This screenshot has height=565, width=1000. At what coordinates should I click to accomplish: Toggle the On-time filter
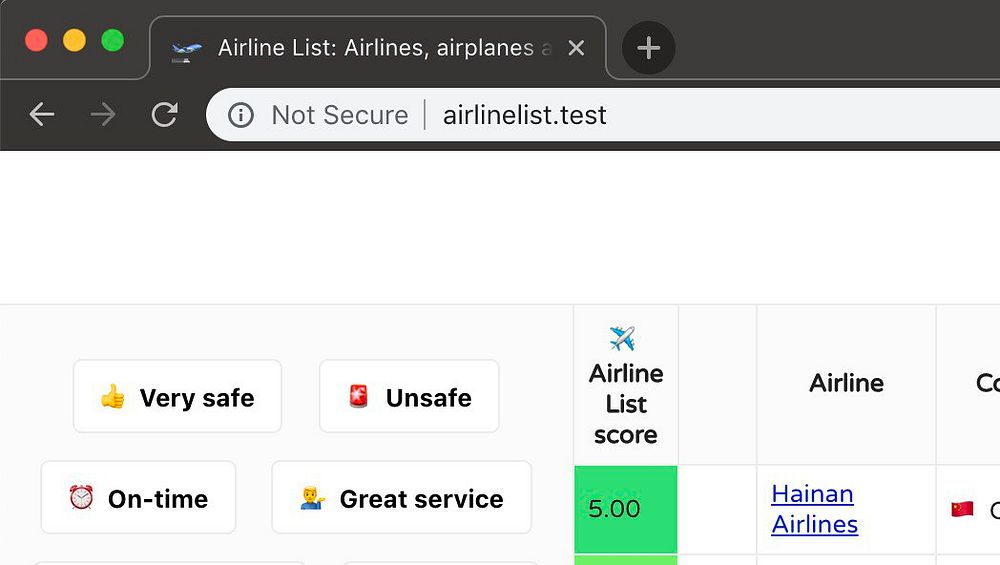coord(138,498)
